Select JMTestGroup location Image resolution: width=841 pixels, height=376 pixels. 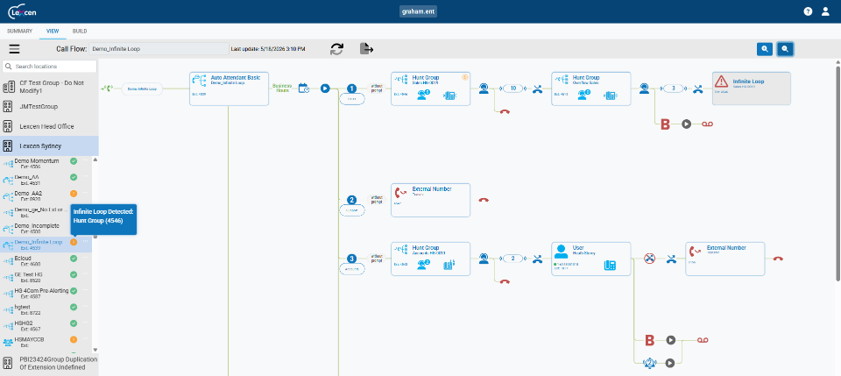[x=49, y=107]
